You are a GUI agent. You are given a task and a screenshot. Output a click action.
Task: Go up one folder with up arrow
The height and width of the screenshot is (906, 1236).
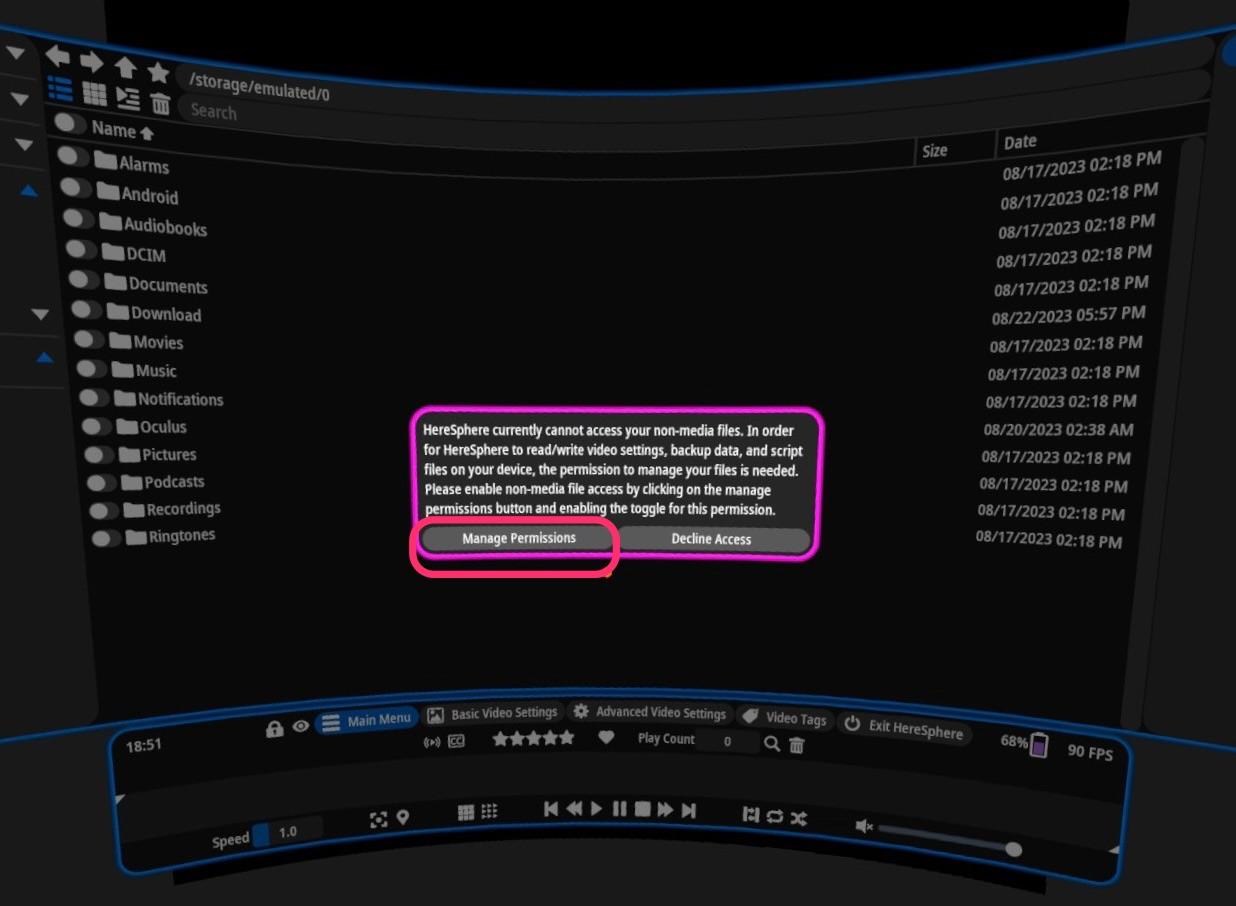[125, 67]
